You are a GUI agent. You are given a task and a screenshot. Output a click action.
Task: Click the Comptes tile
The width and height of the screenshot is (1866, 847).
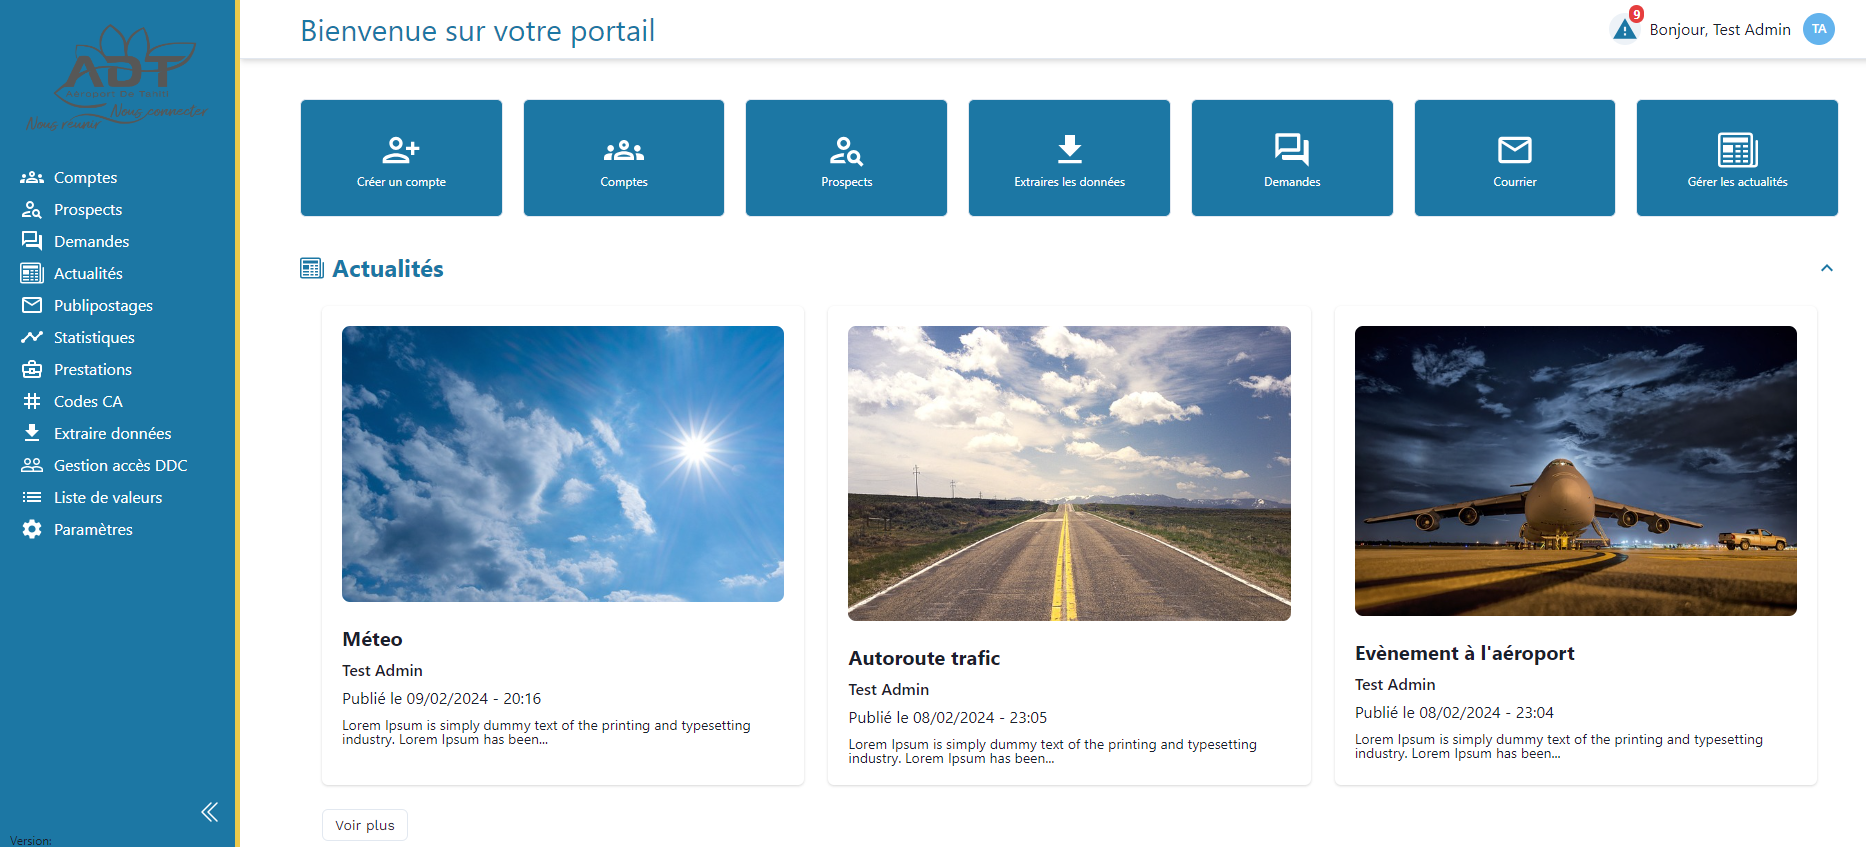pos(624,158)
